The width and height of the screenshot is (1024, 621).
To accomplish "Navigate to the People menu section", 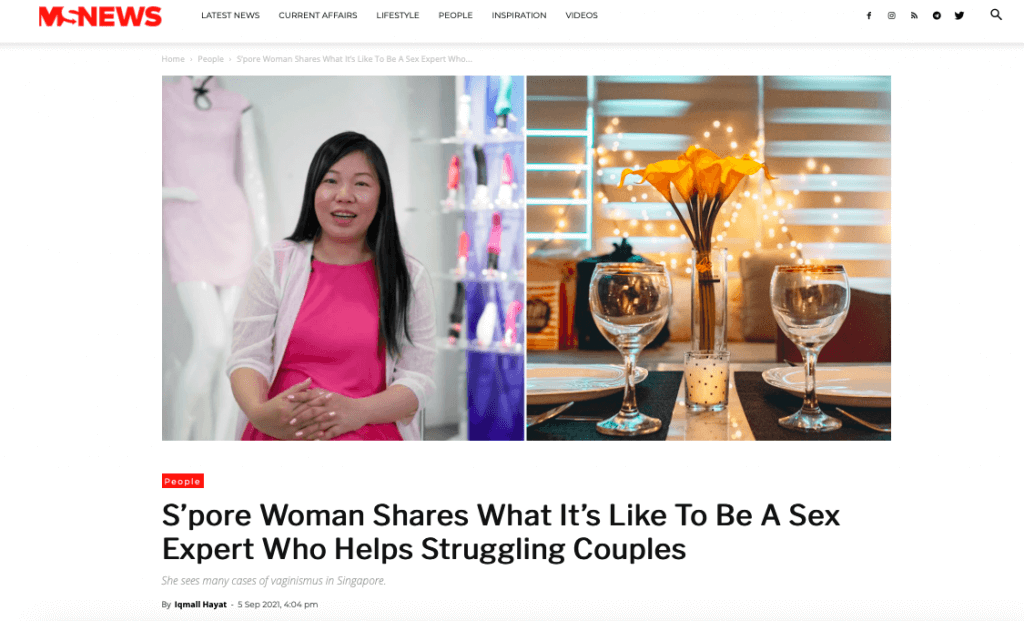I will [x=455, y=15].
